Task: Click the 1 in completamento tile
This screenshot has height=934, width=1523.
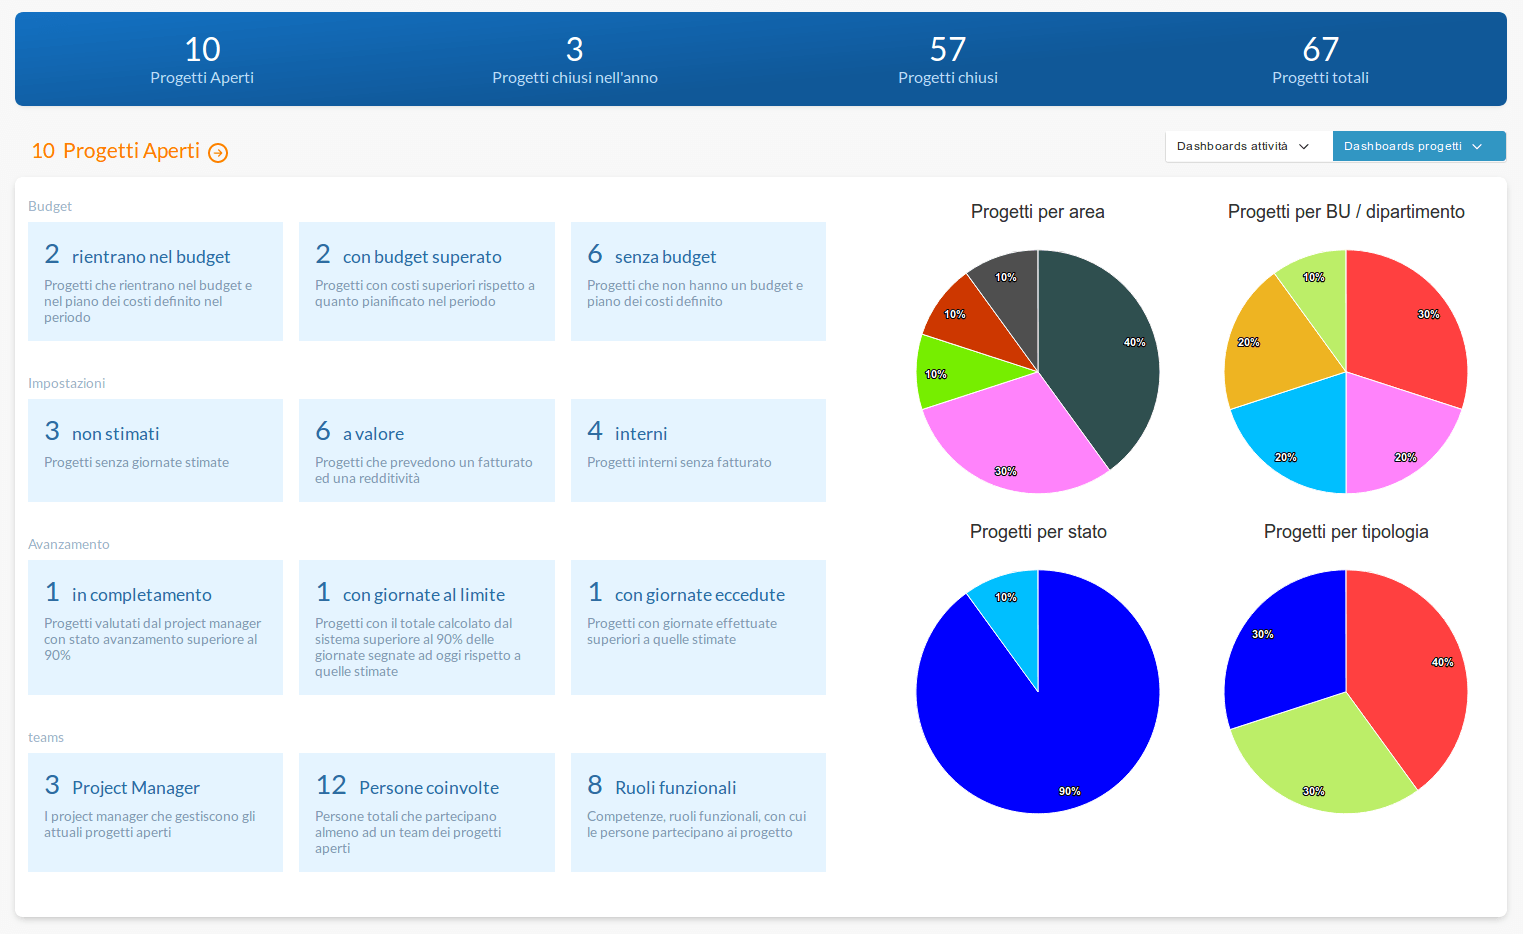Action: [155, 627]
